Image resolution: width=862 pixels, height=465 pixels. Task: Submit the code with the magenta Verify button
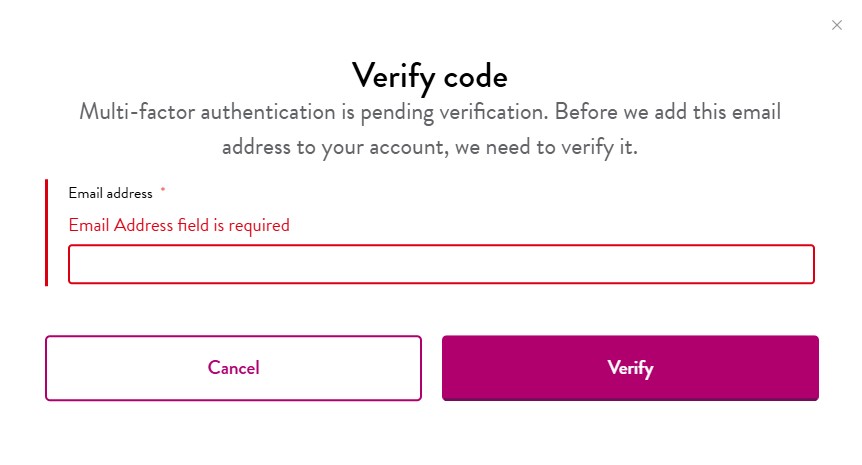pos(630,368)
